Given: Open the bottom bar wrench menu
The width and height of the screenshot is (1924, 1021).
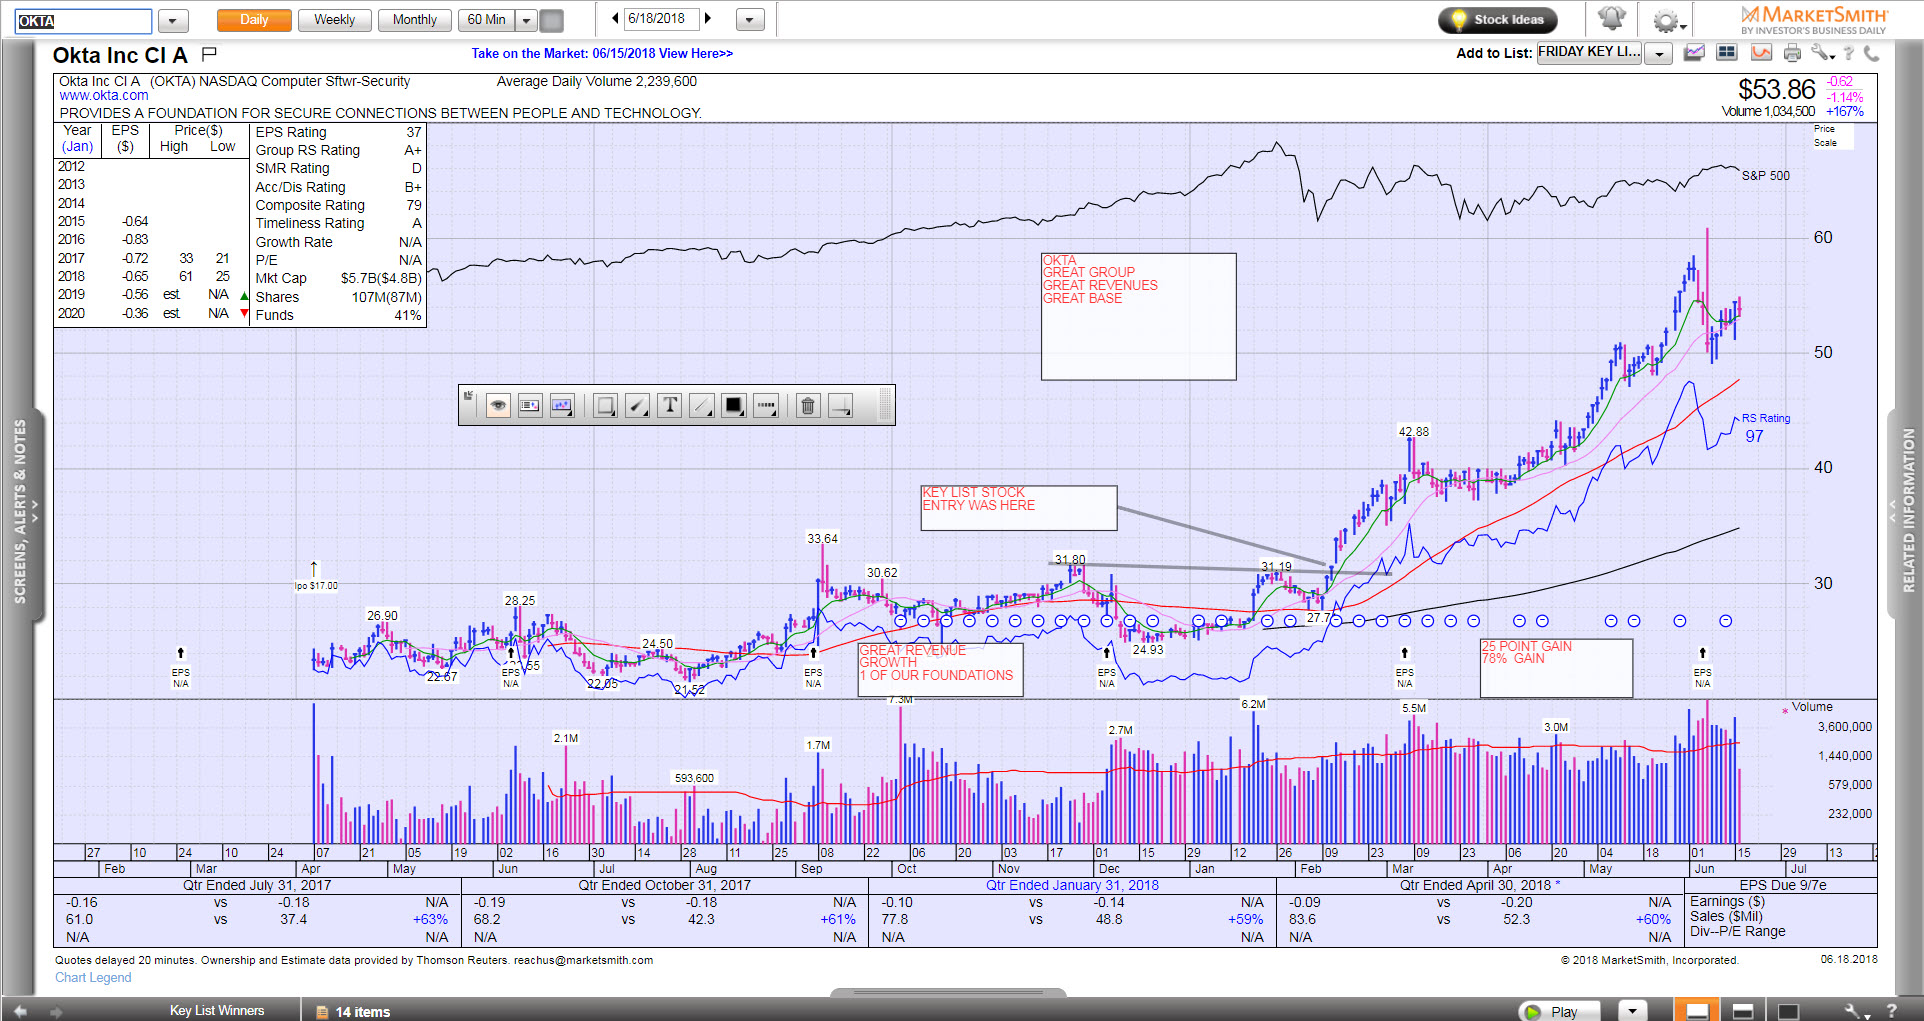Looking at the screenshot, I should click(x=1855, y=1011).
